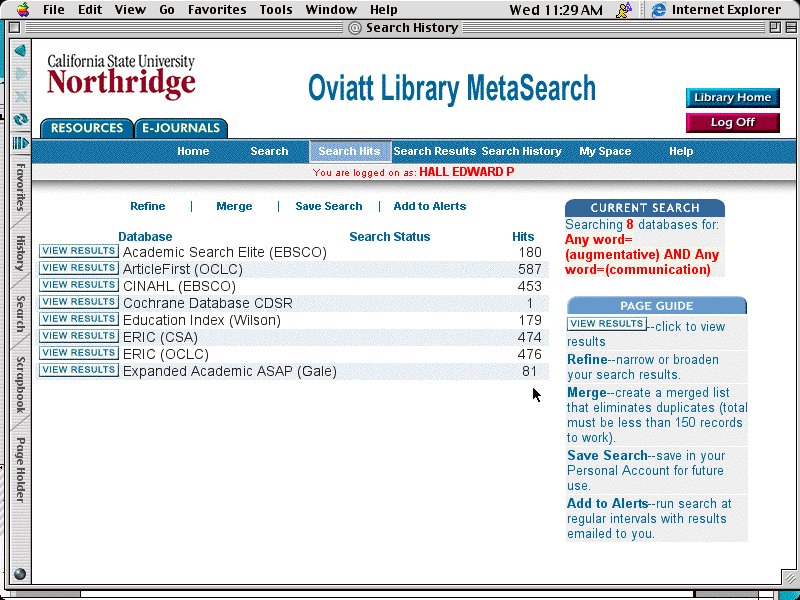
Task: Open the Go menu
Action: pyautogui.click(x=167, y=9)
